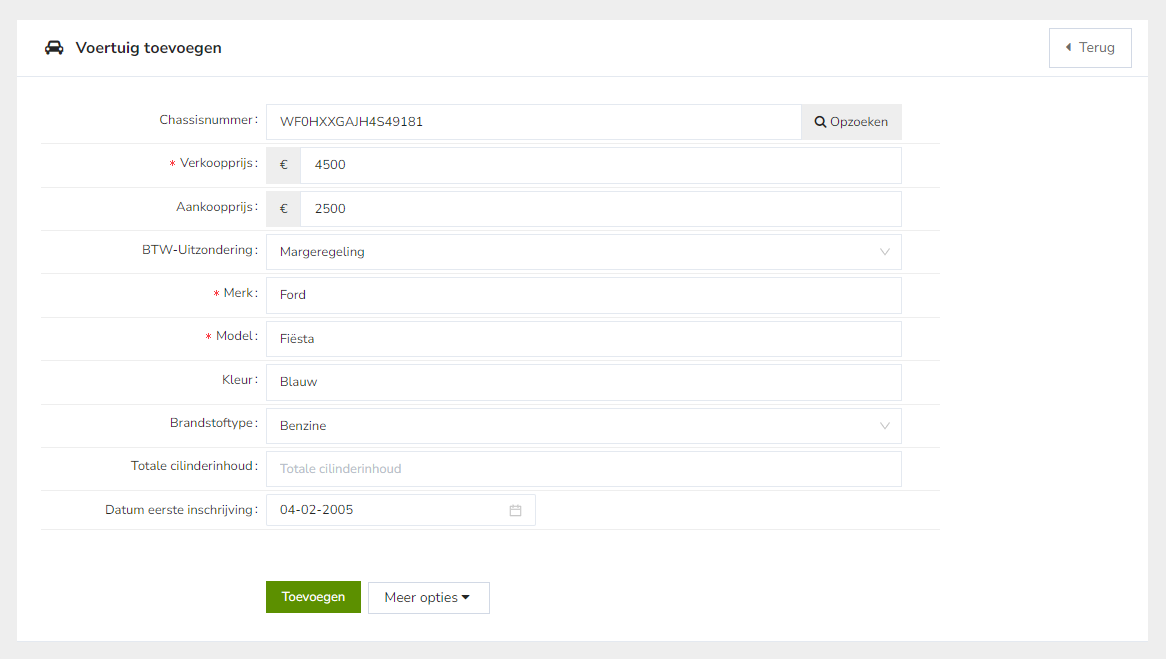Expand the Meer opties dropdown
This screenshot has width=1166, height=659.
[428, 598]
